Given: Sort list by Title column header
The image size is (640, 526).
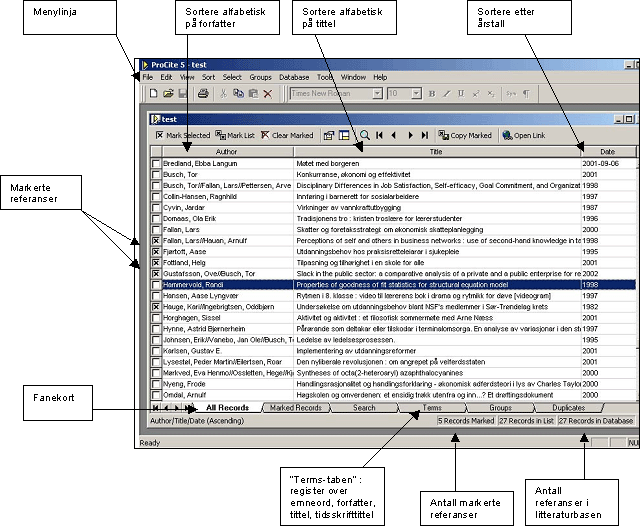Looking at the screenshot, I should (x=437, y=152).
